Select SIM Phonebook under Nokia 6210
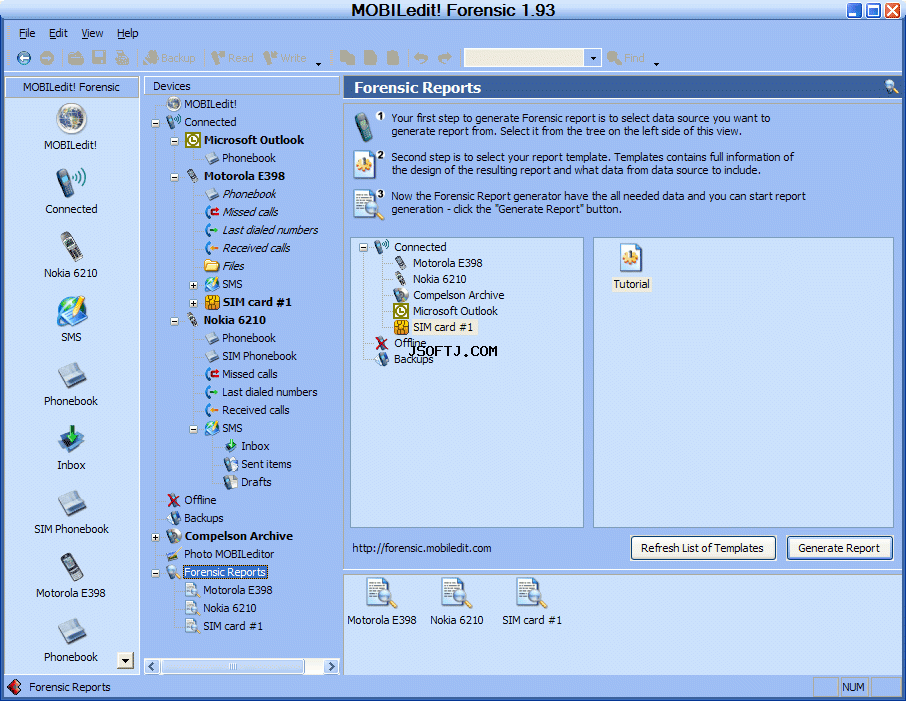Screen dimensions: 906x701 259,356
